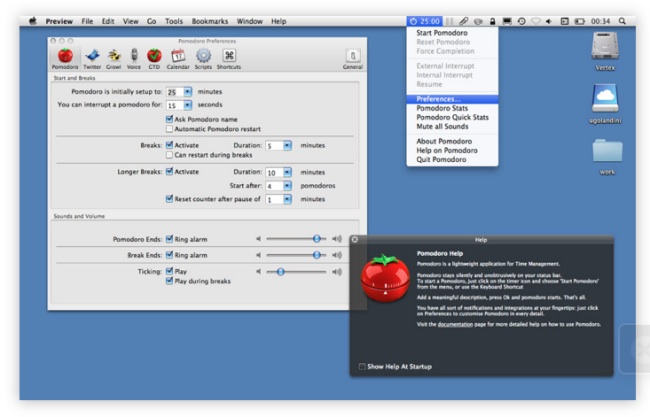Toggle the Ask Pomodoro name checkbox
Image resolution: width=650 pixels, height=417 pixels.
168,119
